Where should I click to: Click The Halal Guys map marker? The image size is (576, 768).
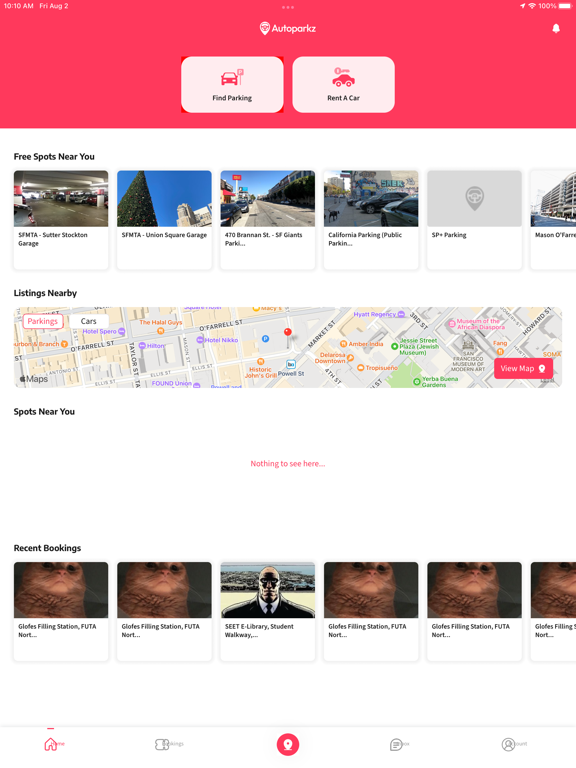click(161, 332)
